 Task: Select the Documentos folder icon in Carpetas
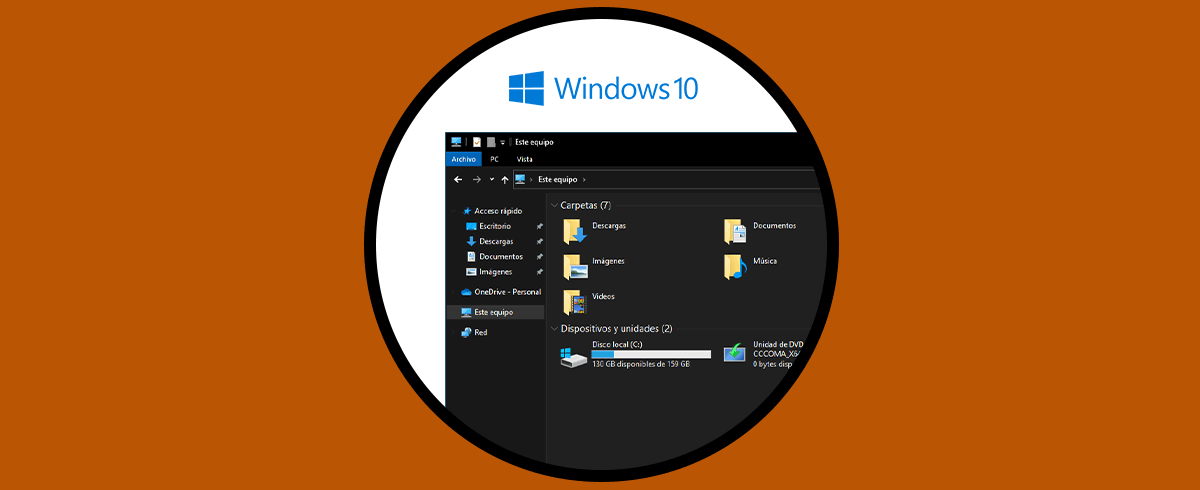point(735,232)
